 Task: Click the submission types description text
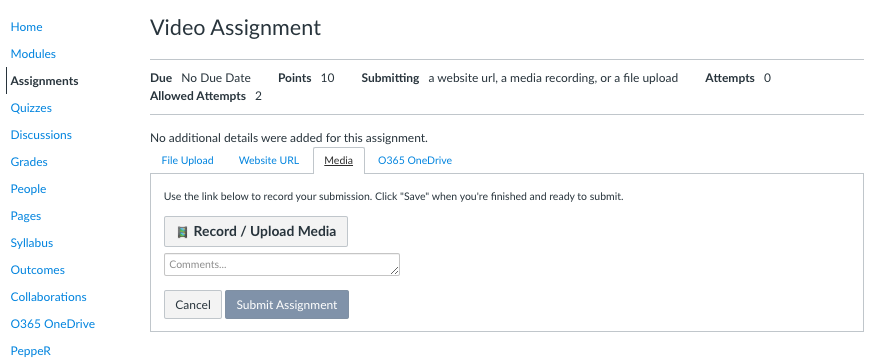click(x=553, y=78)
